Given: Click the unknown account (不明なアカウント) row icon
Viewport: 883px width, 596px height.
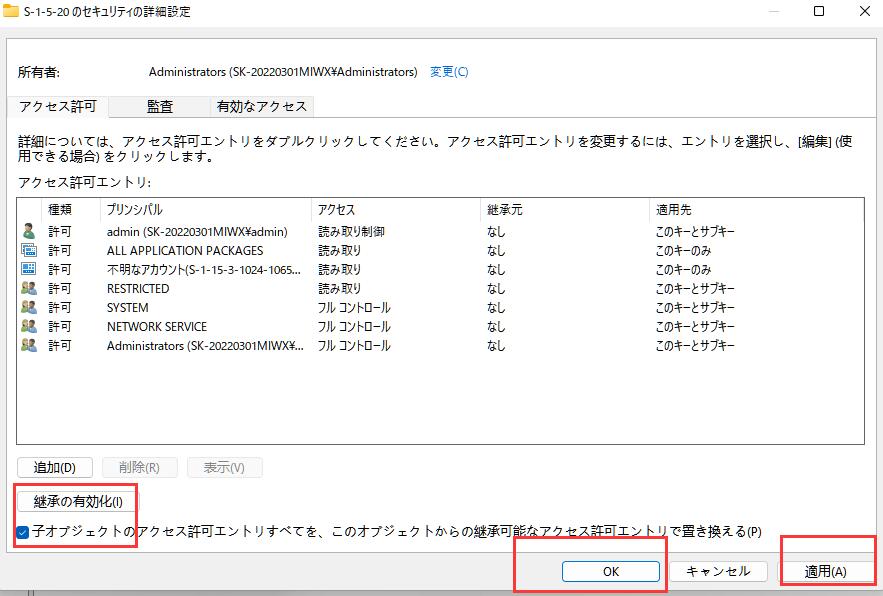Looking at the screenshot, I should click(29, 269).
